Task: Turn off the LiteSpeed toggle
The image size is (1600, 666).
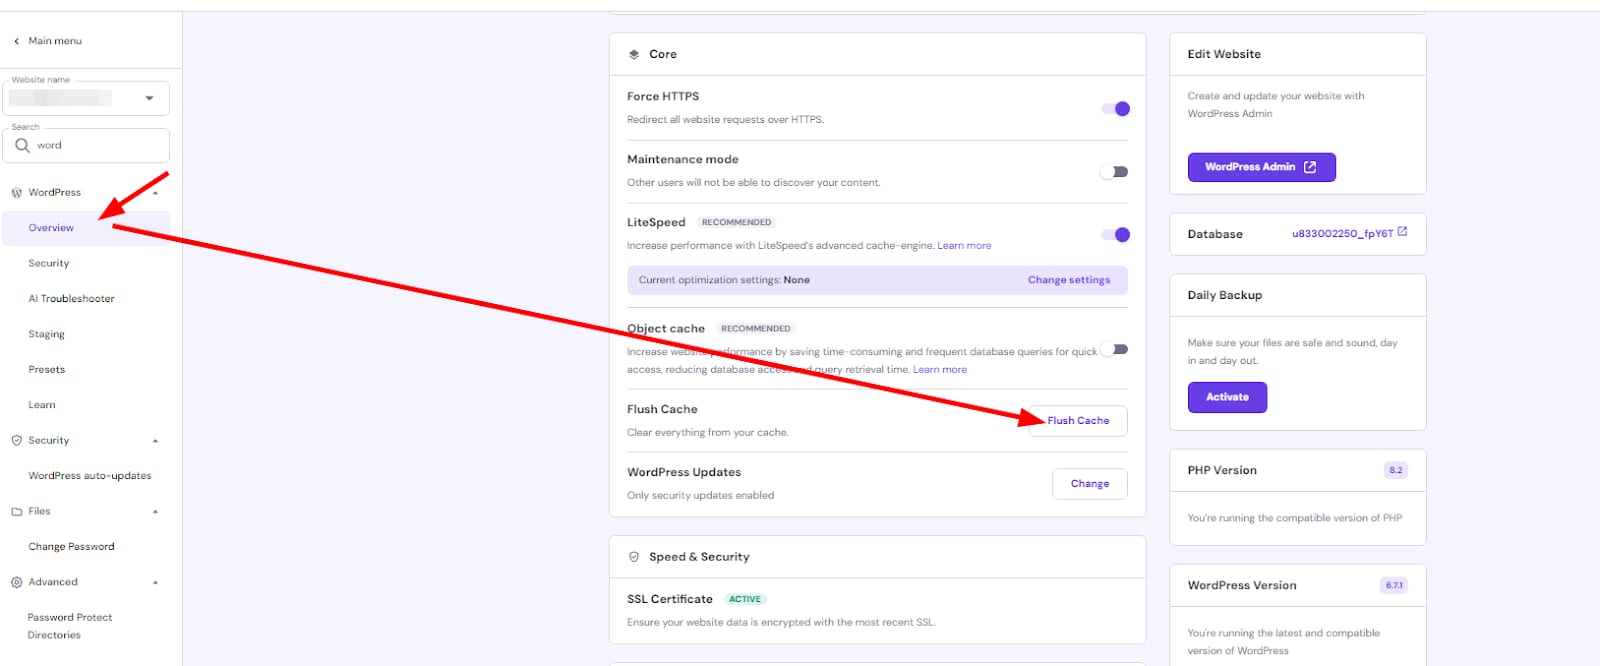Action: pyautogui.click(x=1115, y=235)
